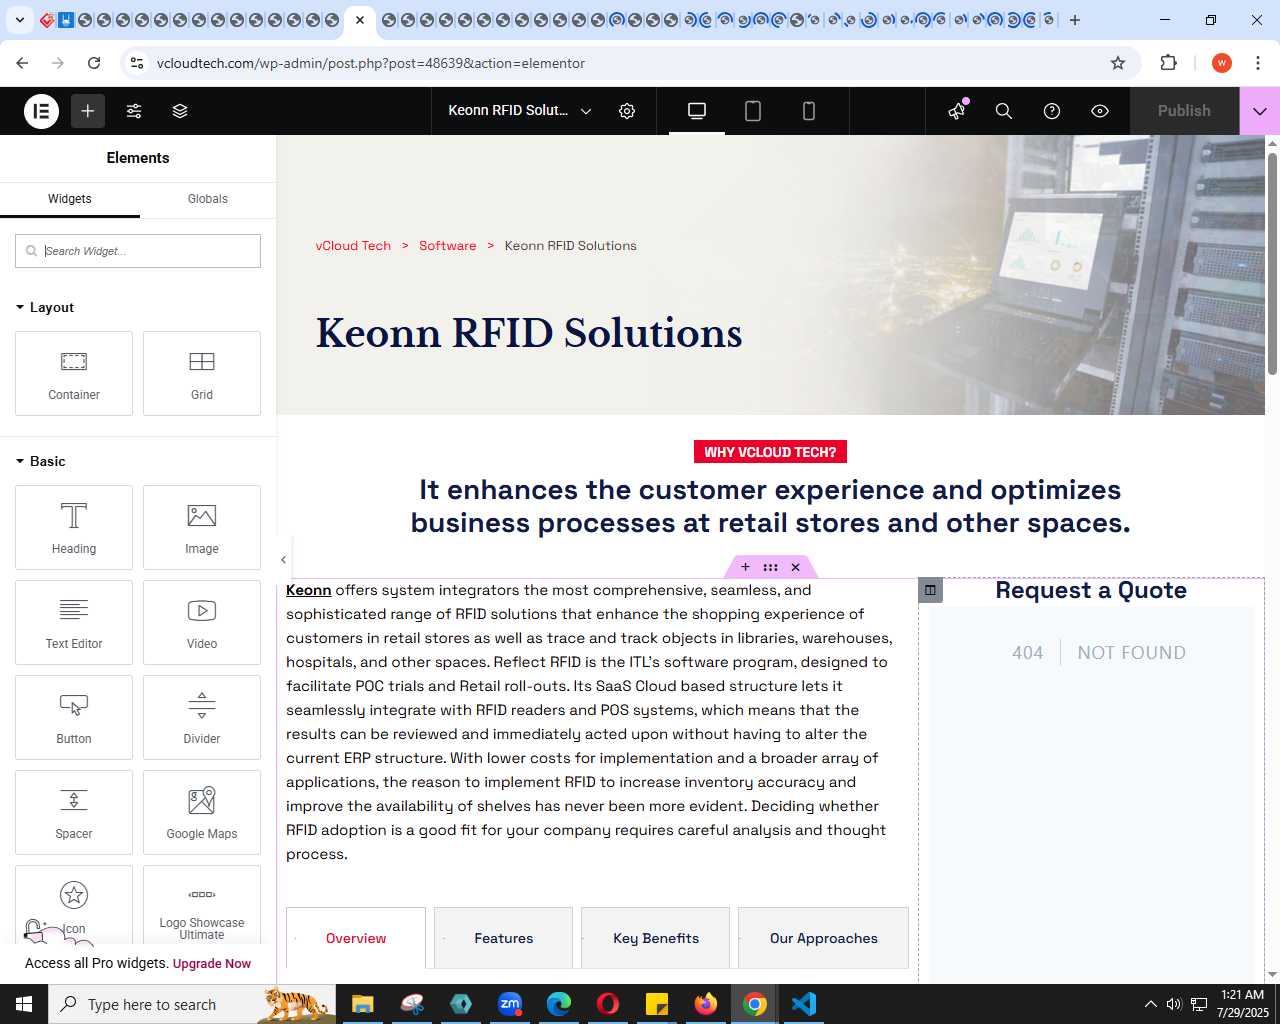Open Site Settings sliders icon

[134, 111]
